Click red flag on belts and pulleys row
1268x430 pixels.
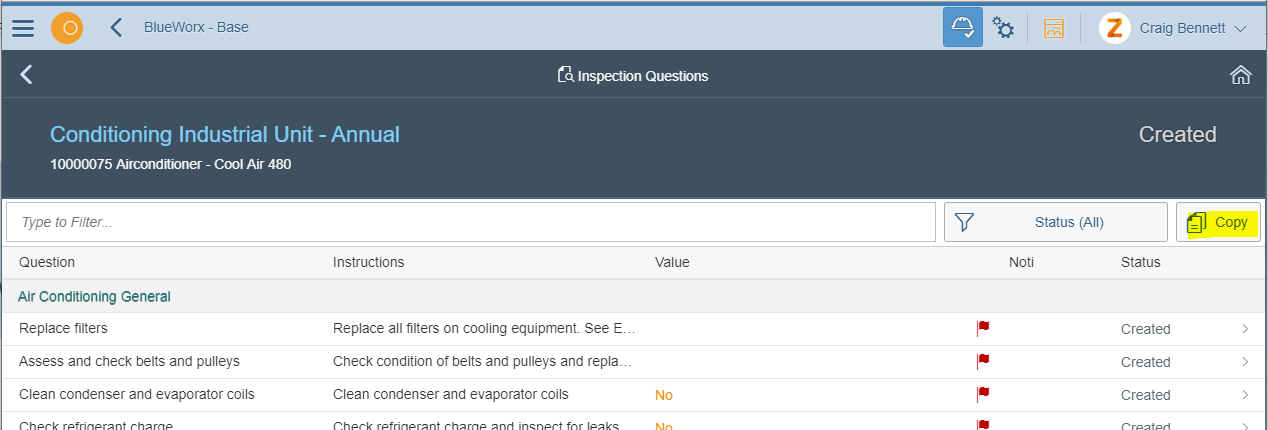(983, 361)
